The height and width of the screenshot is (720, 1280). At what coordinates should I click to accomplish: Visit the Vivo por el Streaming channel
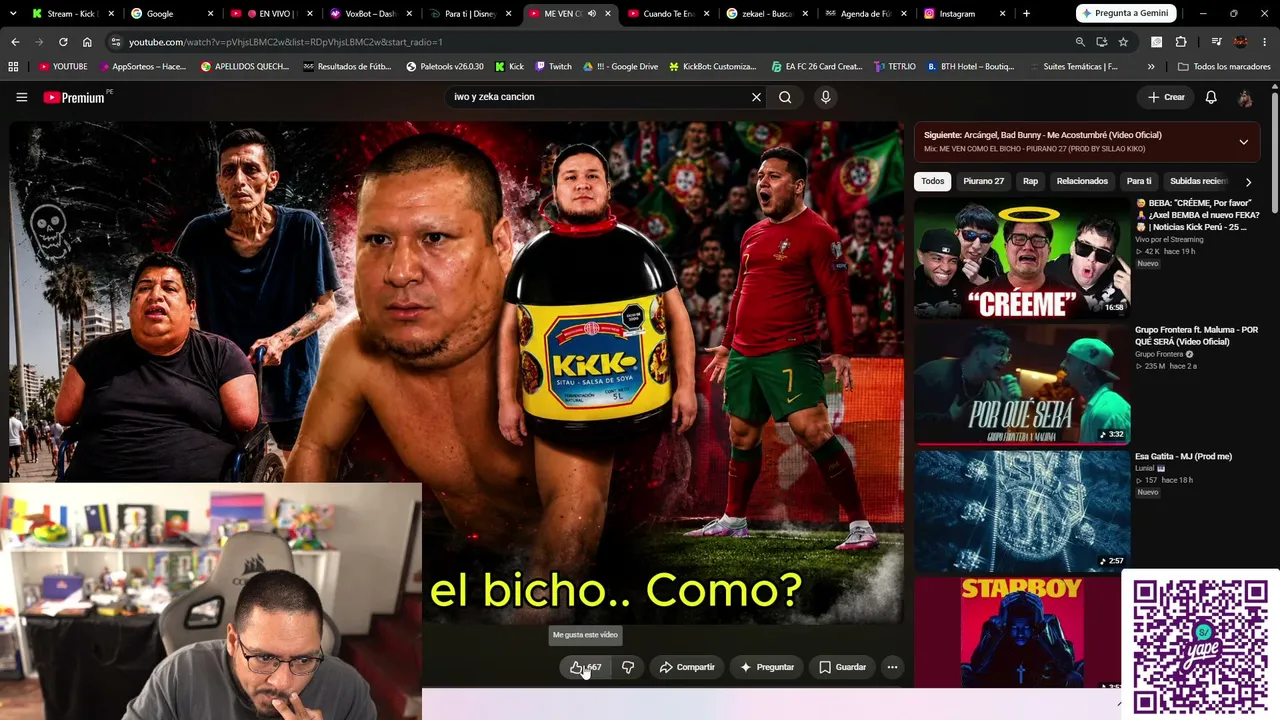pyautogui.click(x=1168, y=240)
